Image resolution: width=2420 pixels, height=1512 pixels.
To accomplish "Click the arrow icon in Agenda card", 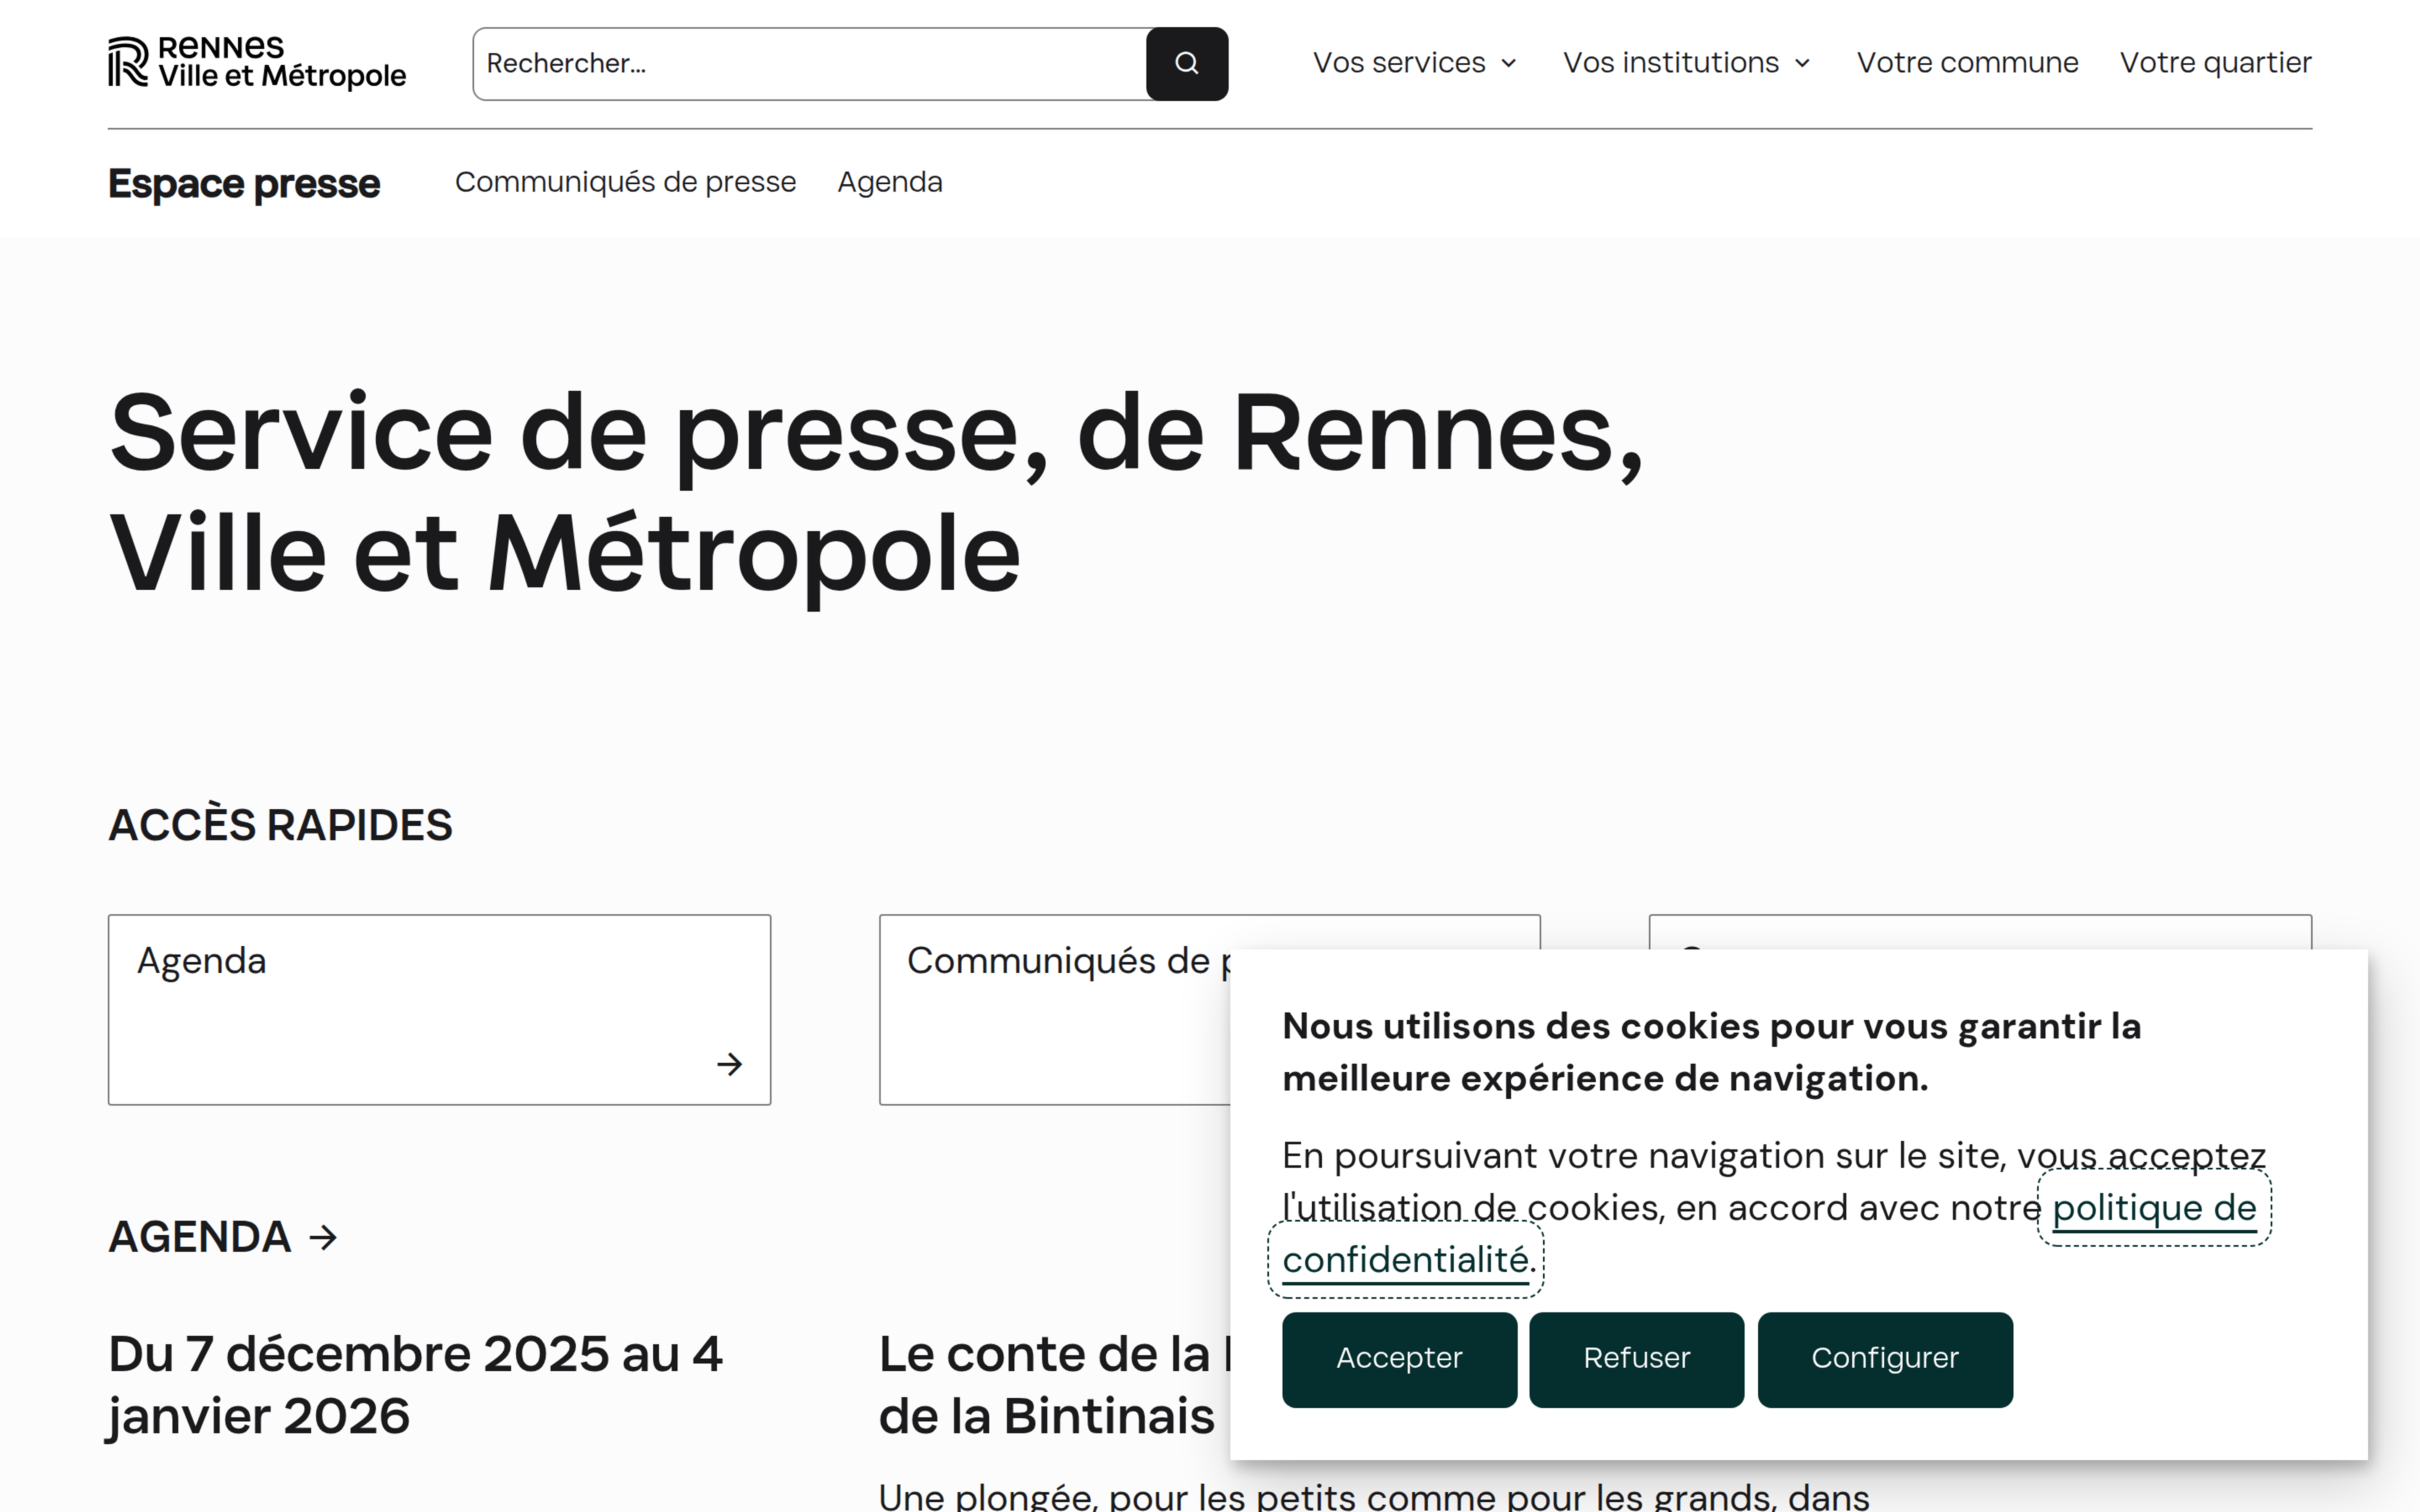I will click(729, 1064).
